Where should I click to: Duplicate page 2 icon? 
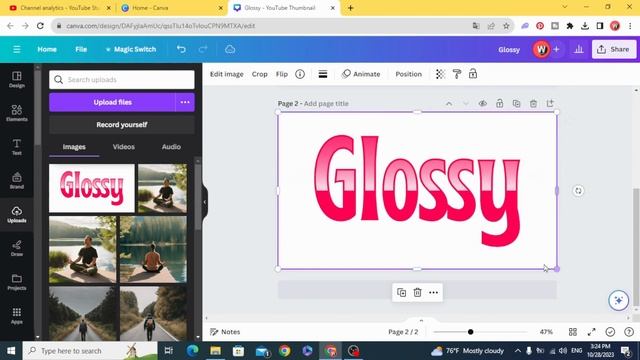pos(516,104)
